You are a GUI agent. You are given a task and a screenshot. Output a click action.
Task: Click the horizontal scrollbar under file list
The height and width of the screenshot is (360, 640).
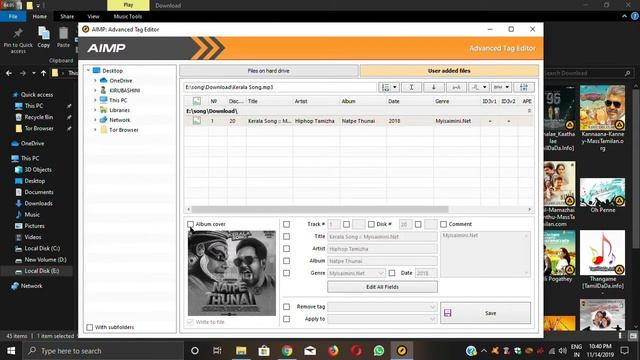click(320, 209)
